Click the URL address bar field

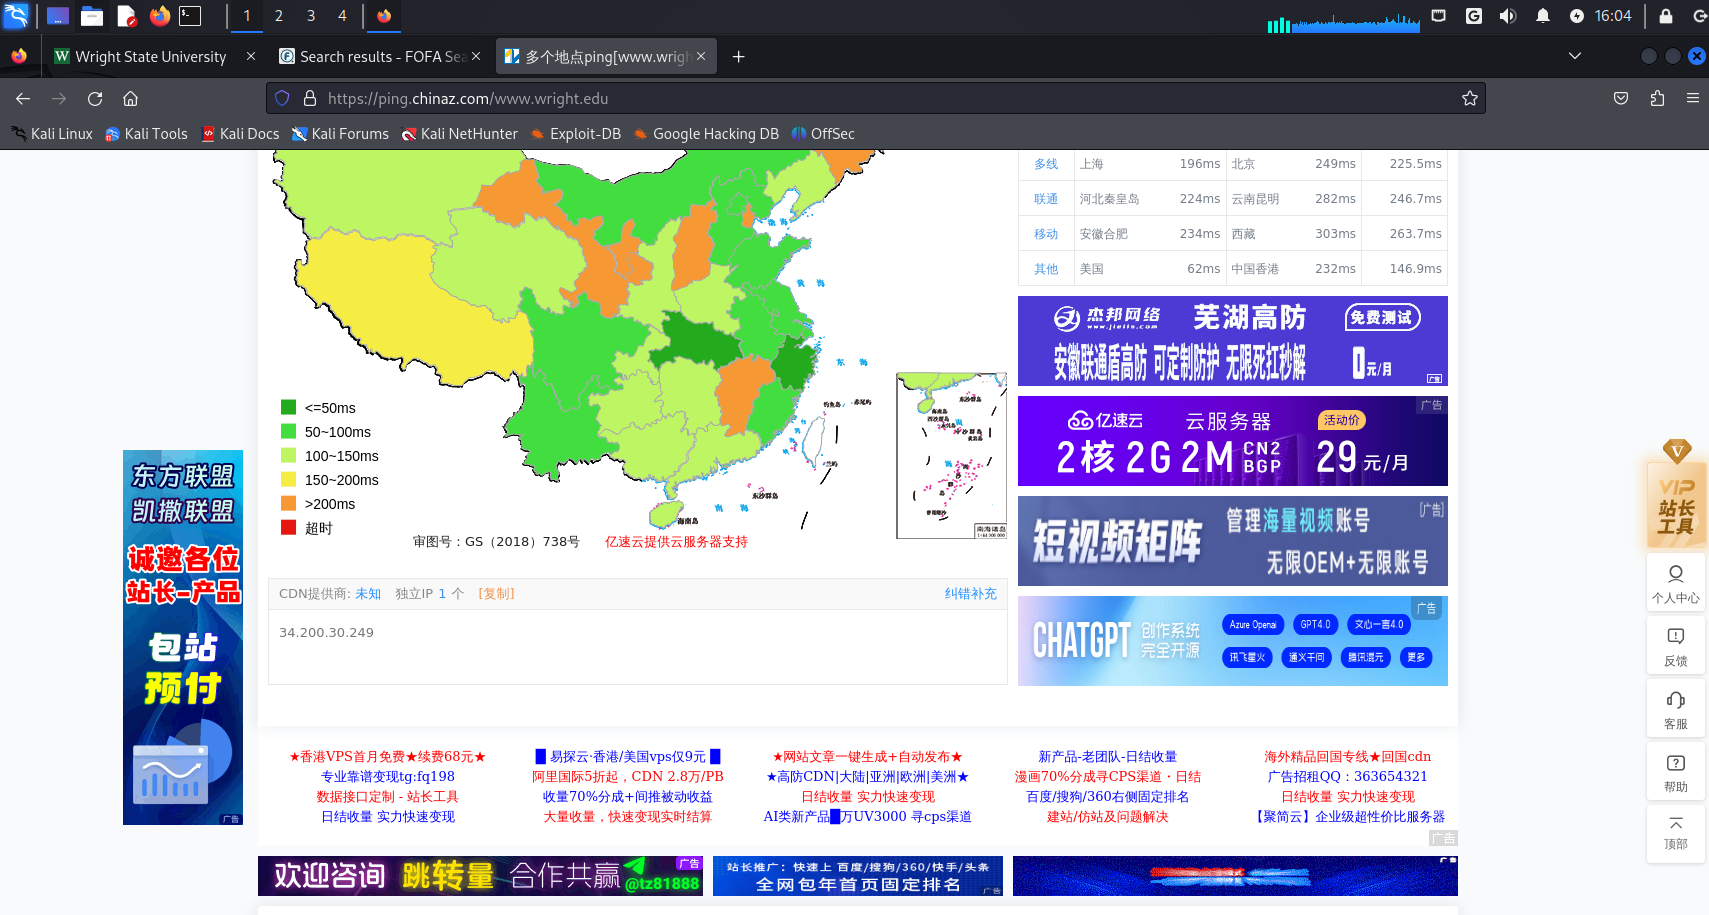tap(880, 98)
